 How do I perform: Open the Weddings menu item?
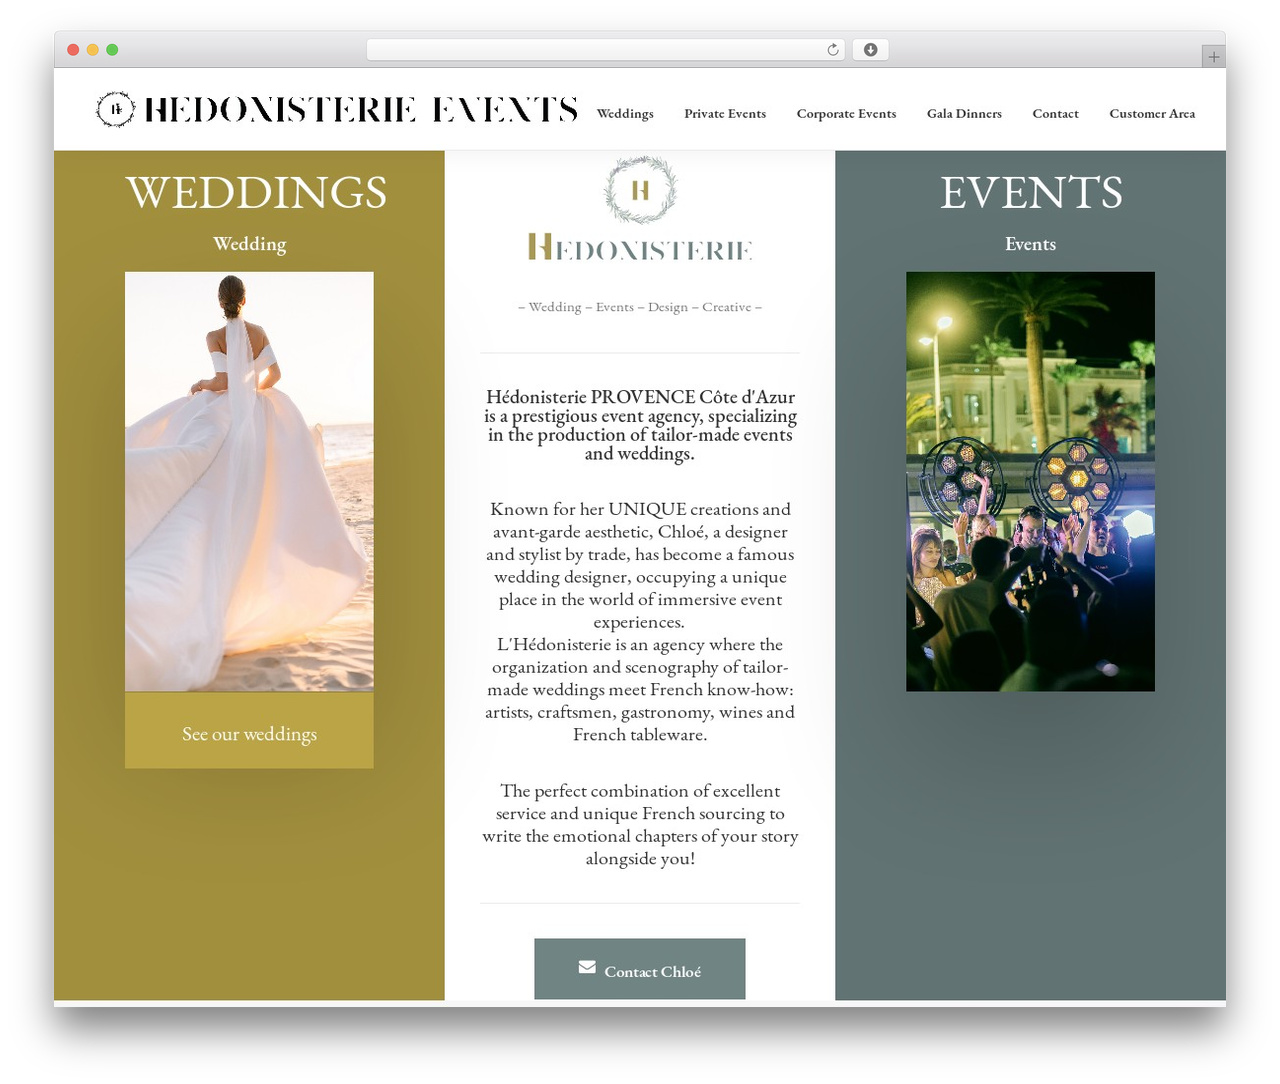click(625, 114)
